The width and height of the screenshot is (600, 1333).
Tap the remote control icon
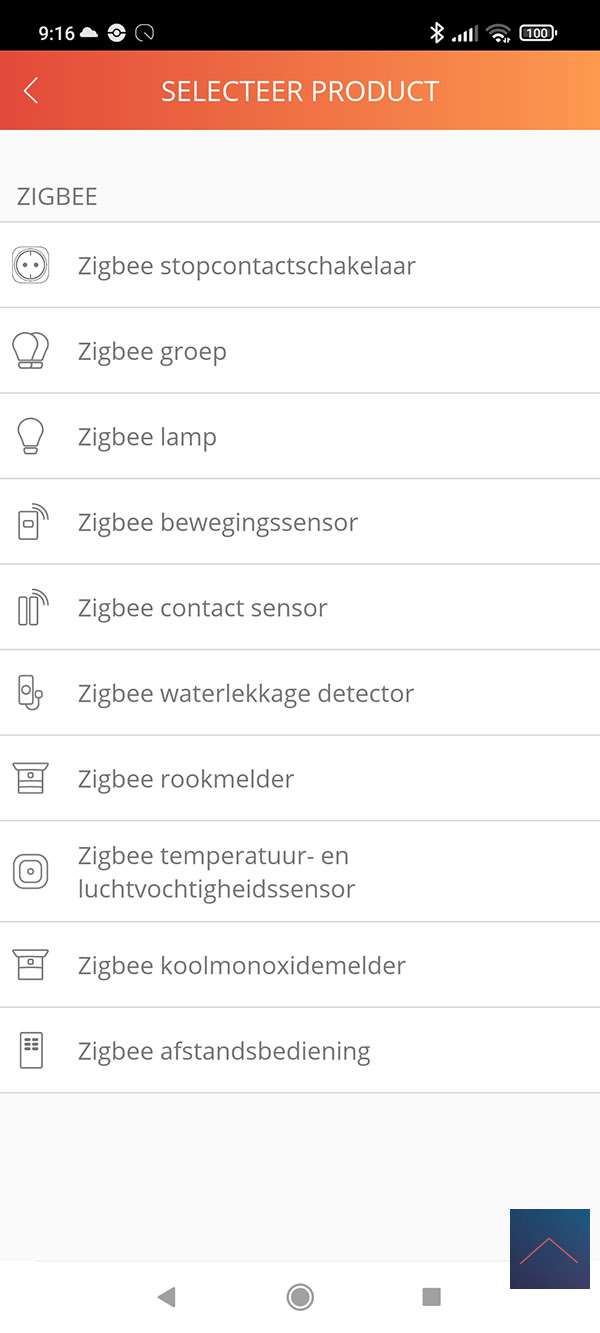[x=31, y=1051]
